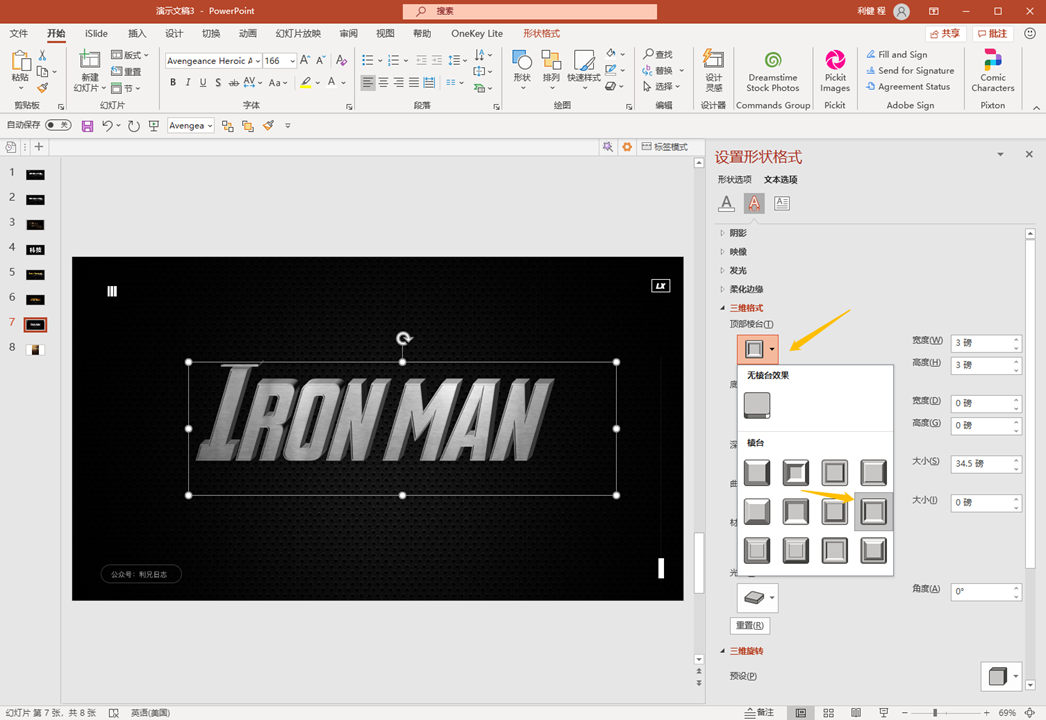Image resolution: width=1046 pixels, height=720 pixels.
Task: Click the Increase Font Size icon
Action: click(305, 60)
